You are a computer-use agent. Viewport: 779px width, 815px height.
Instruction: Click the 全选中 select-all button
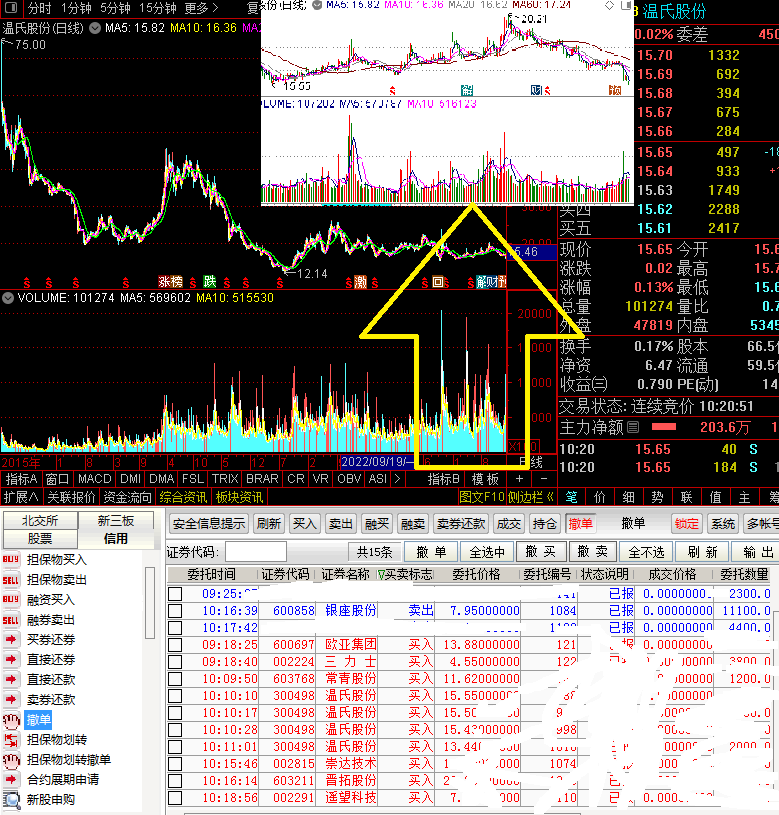(487, 552)
